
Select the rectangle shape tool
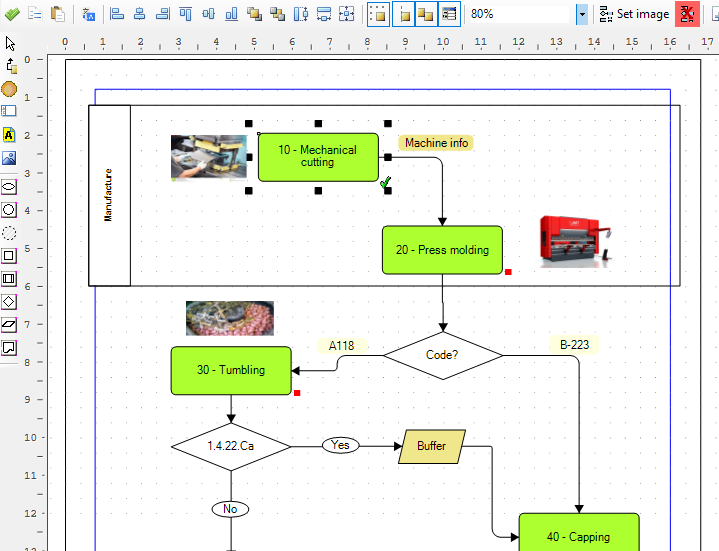pyautogui.click(x=9, y=256)
